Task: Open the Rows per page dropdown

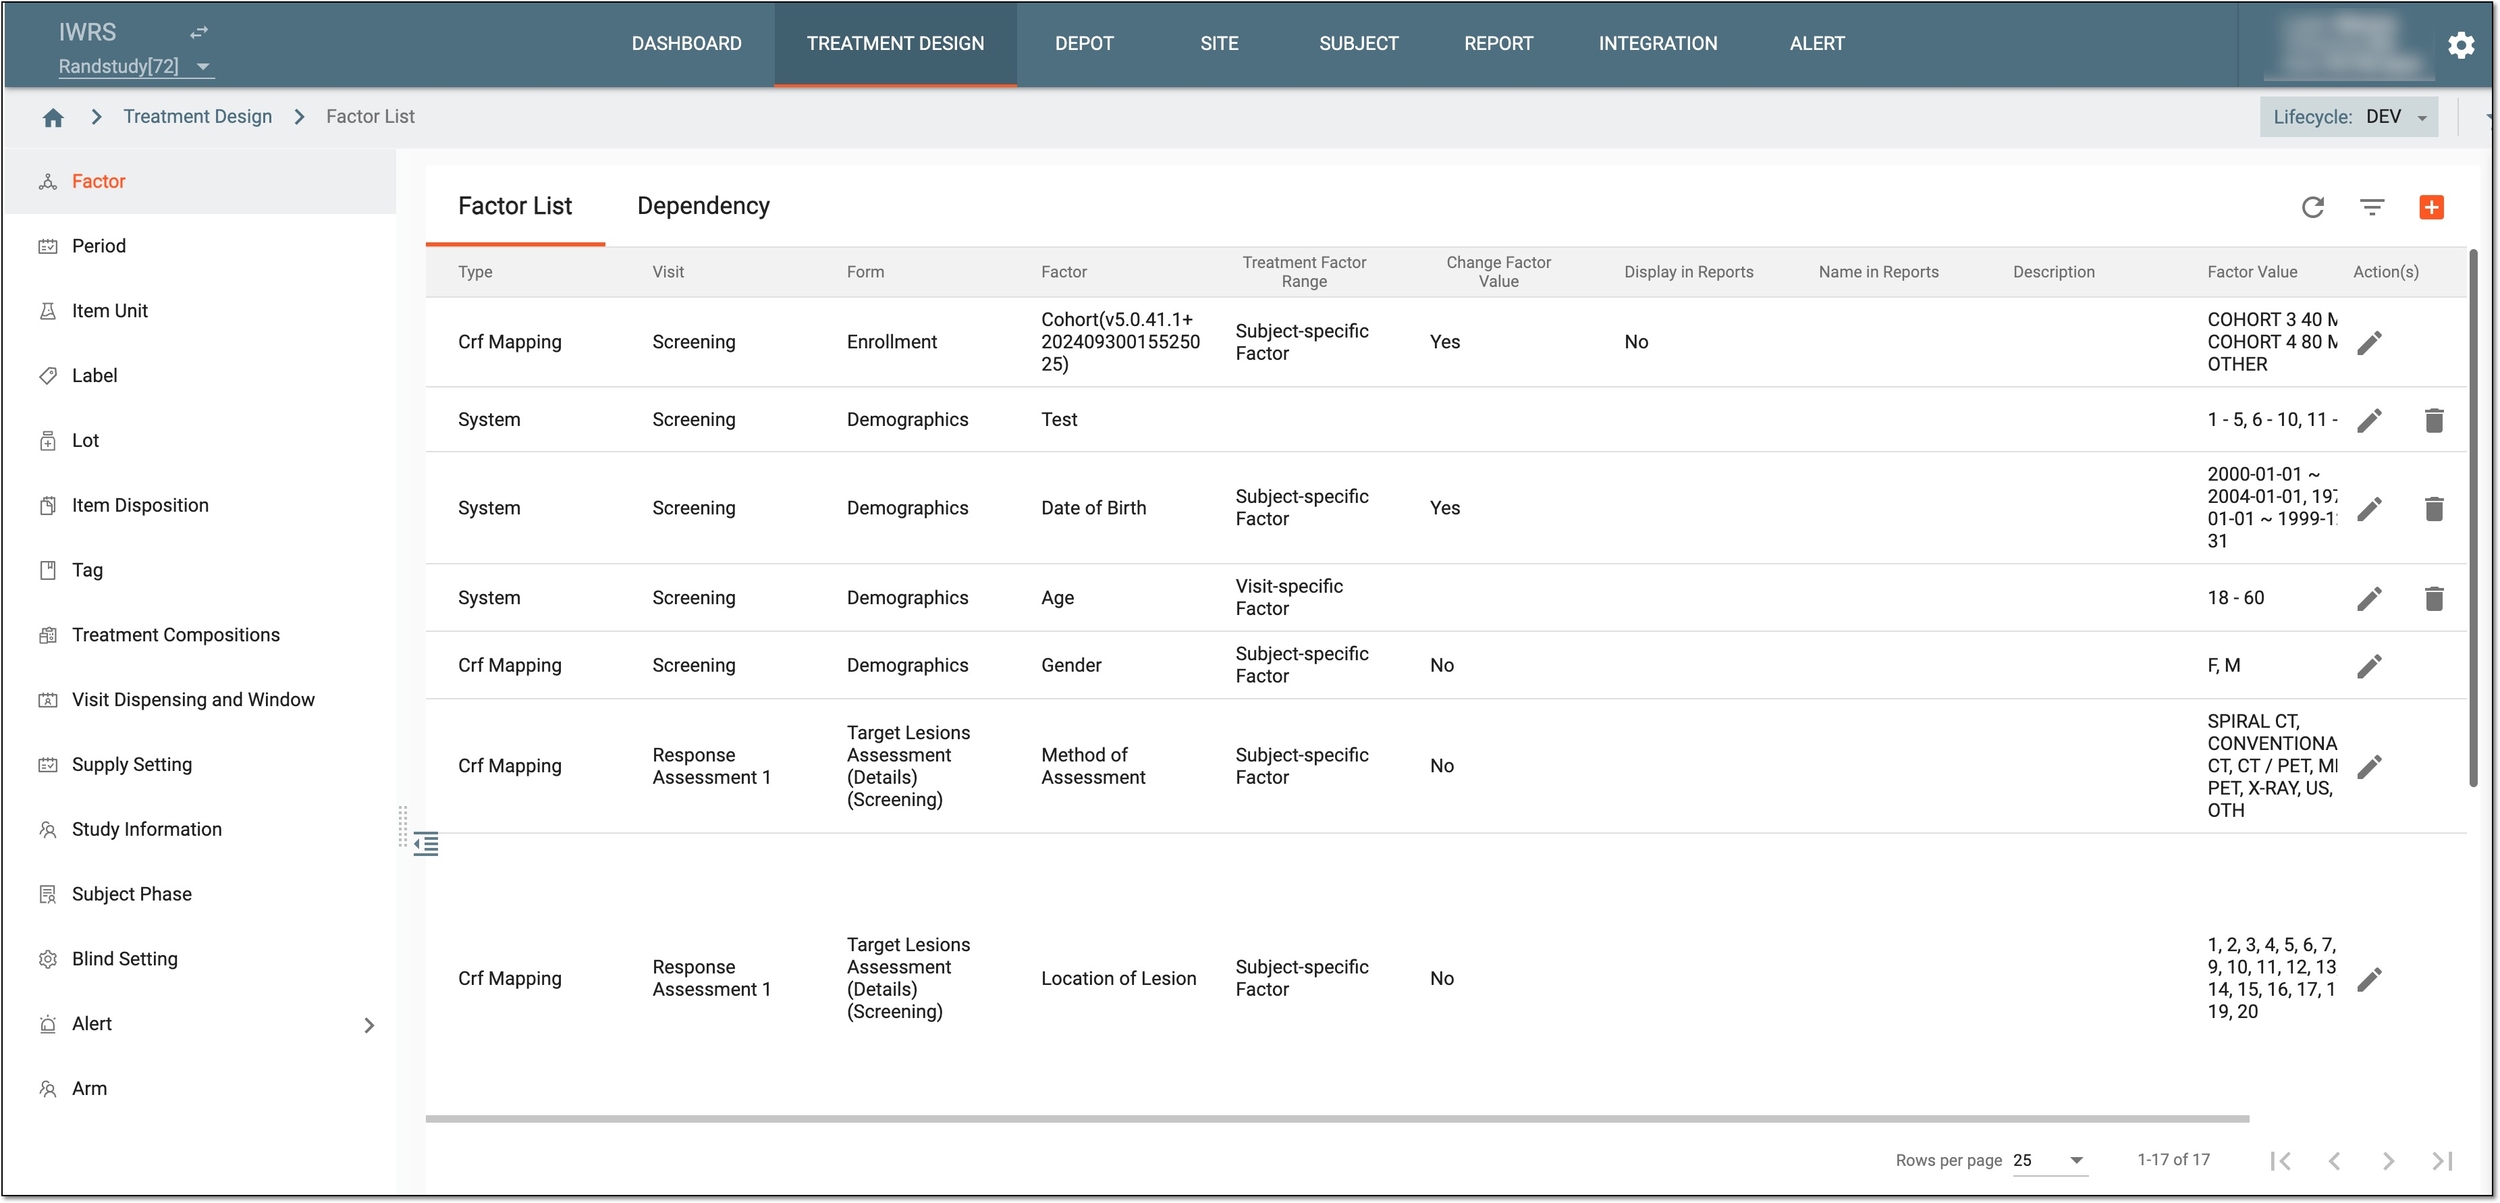Action: pos(2049,1161)
